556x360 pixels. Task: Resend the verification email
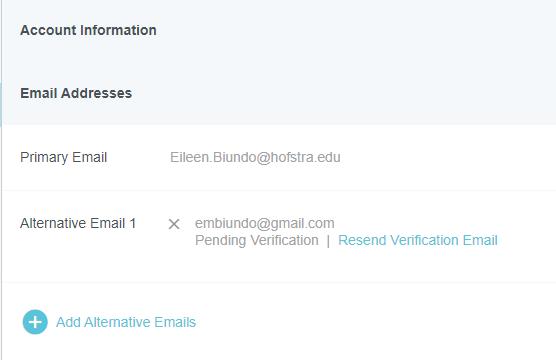[418, 240]
